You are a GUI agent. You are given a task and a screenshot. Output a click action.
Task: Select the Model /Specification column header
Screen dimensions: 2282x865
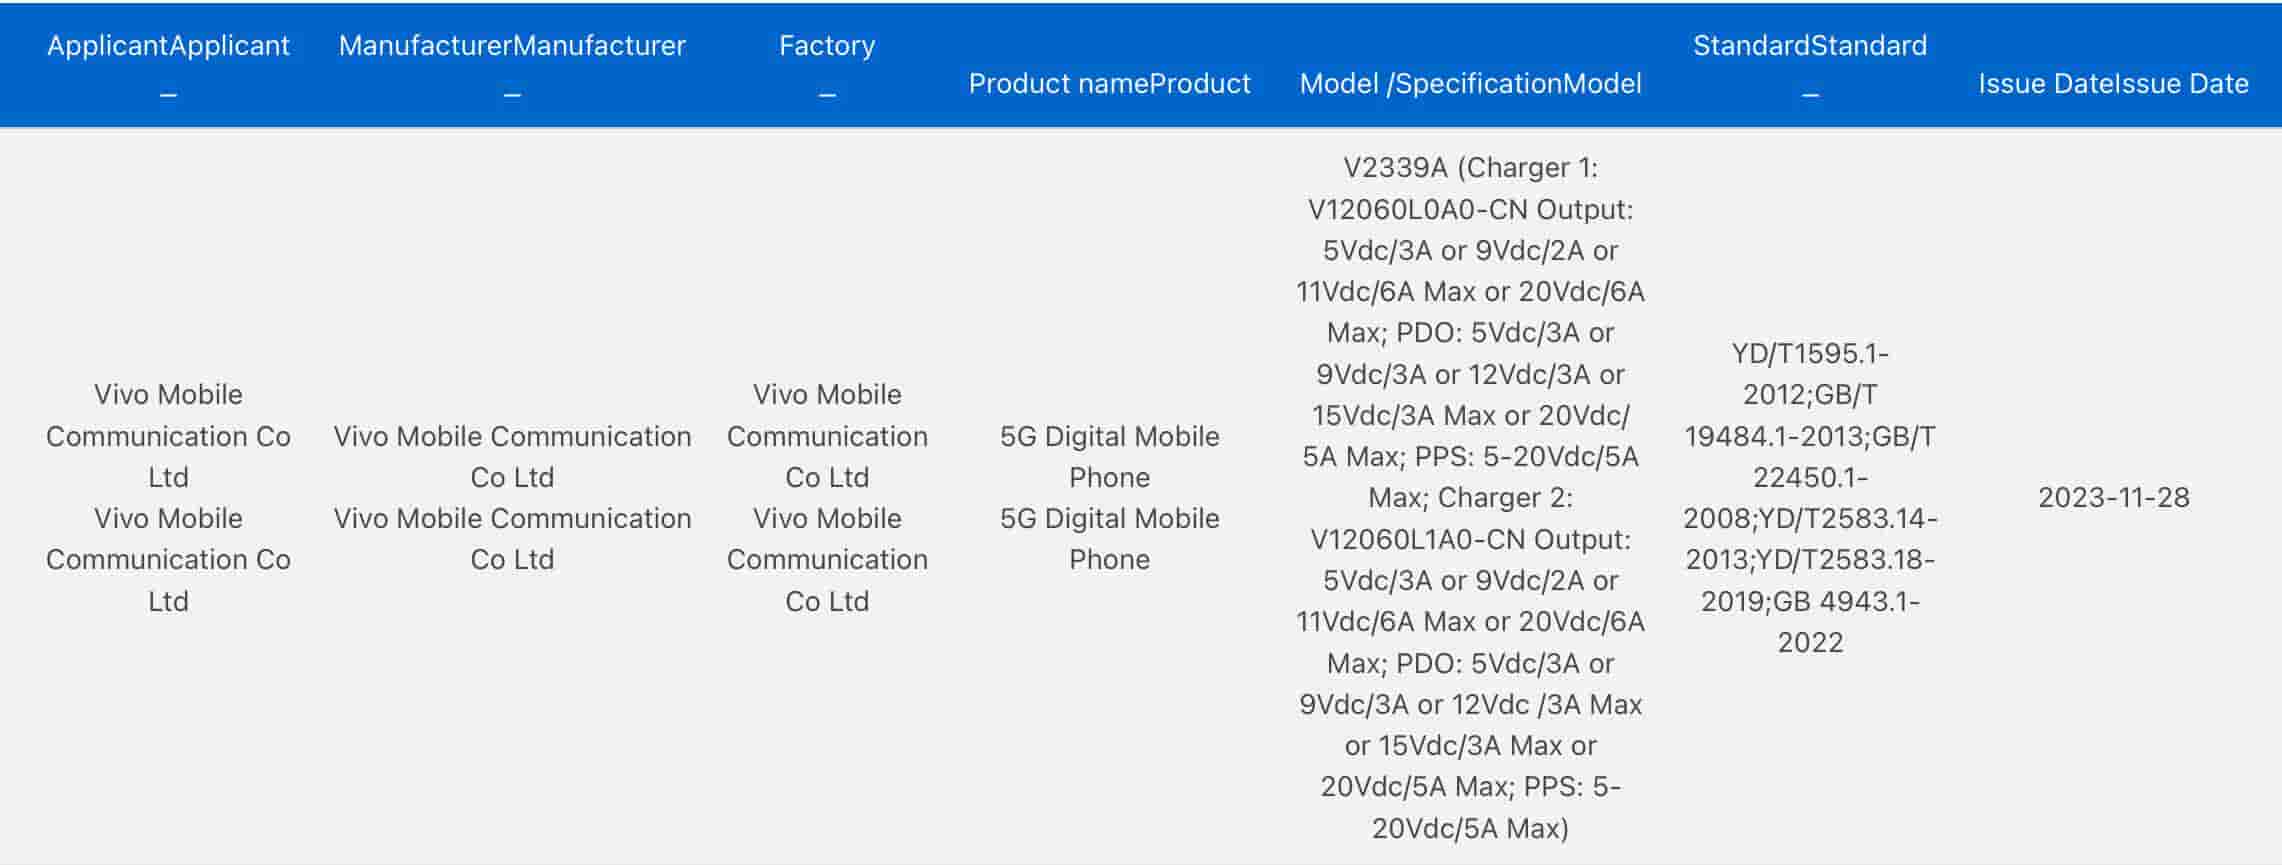pos(1470,84)
